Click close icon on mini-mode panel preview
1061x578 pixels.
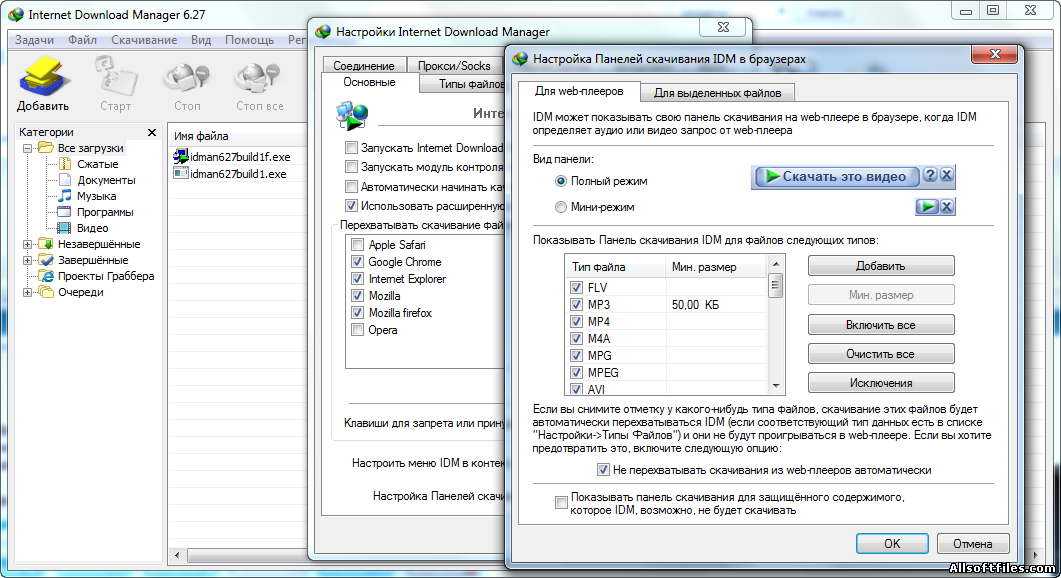click(x=947, y=206)
